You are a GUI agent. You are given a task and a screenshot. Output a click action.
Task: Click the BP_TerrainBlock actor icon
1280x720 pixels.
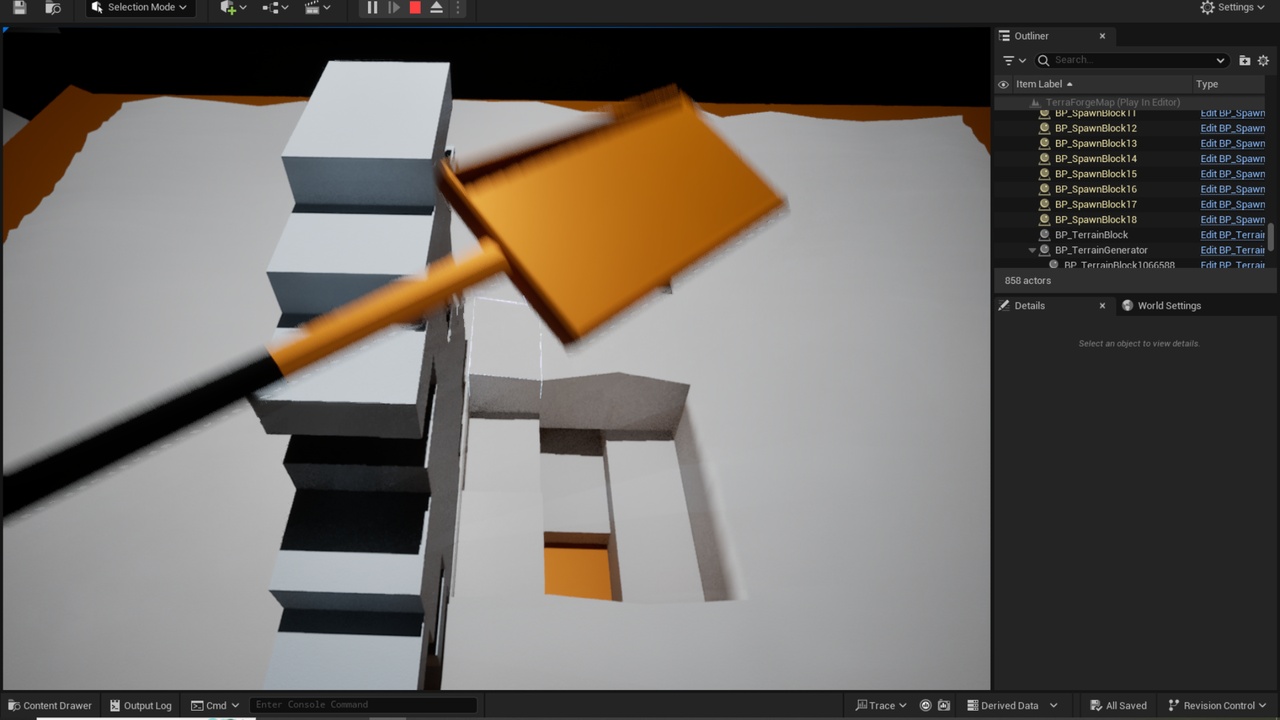[x=1045, y=235]
